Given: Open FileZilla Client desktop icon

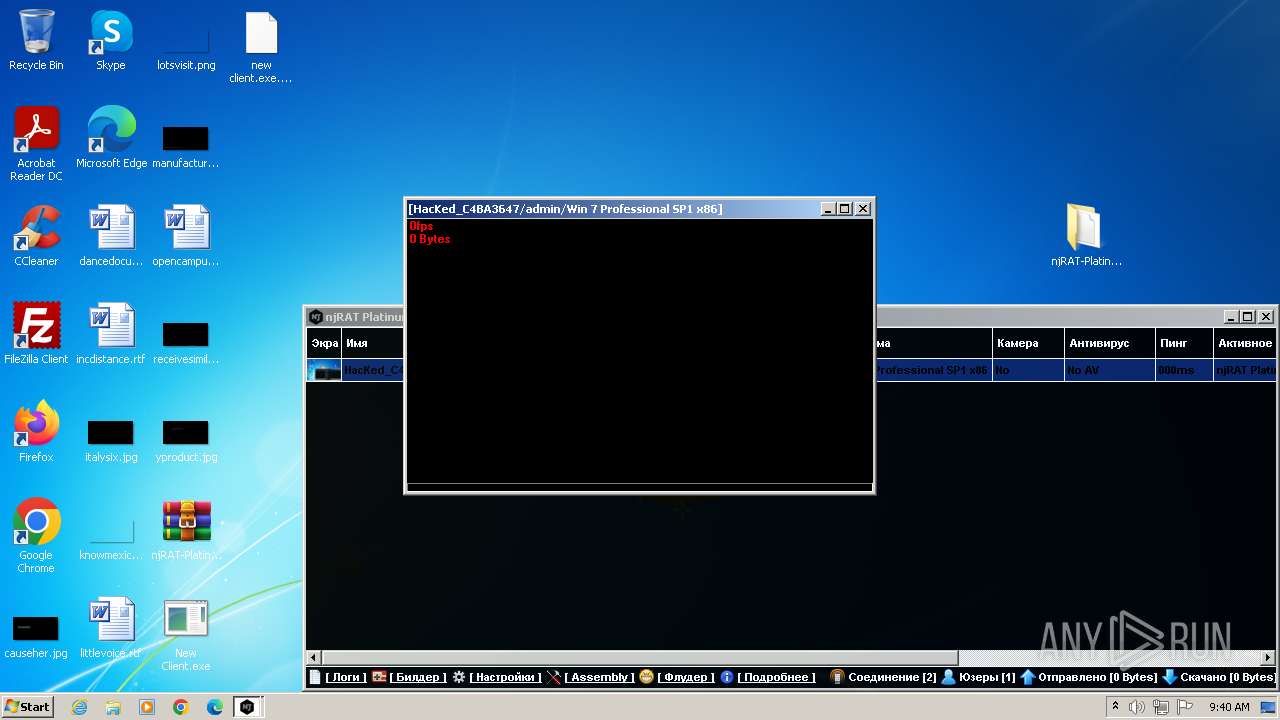Looking at the screenshot, I should point(36,334).
